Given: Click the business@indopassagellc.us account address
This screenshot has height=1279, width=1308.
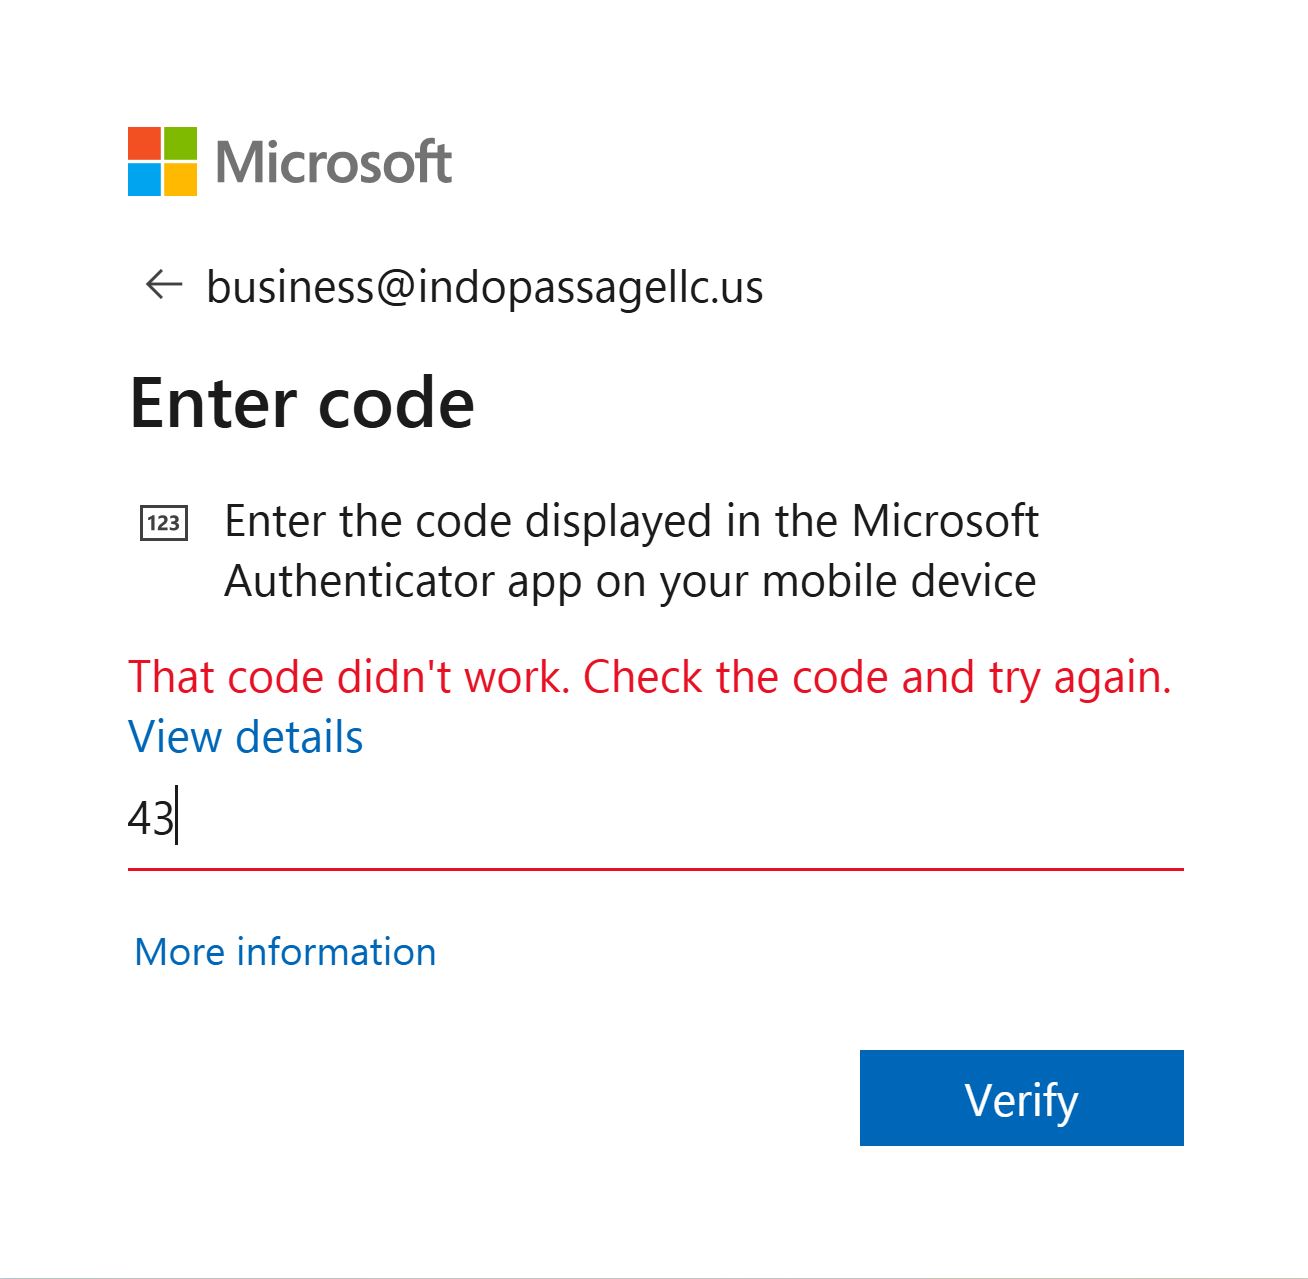Looking at the screenshot, I should pyautogui.click(x=484, y=287).
